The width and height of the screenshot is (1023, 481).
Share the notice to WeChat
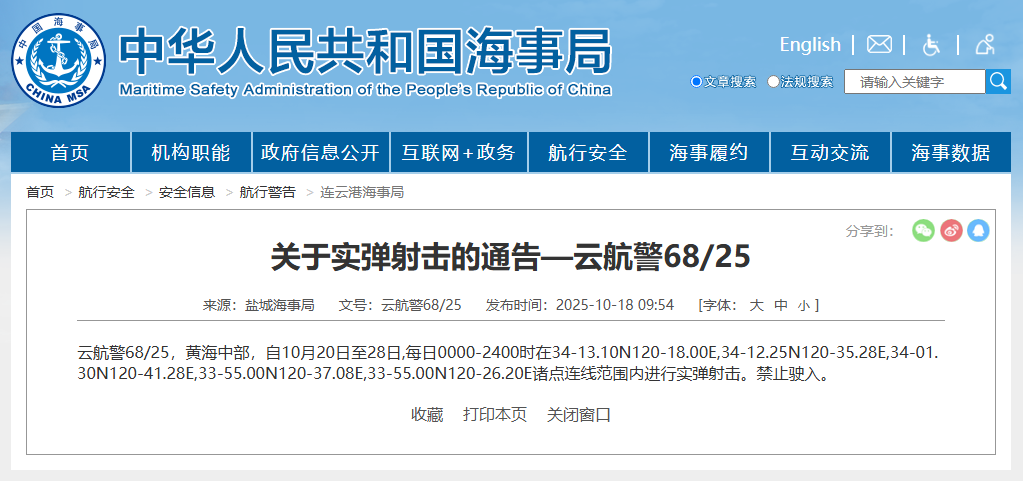pos(923,231)
